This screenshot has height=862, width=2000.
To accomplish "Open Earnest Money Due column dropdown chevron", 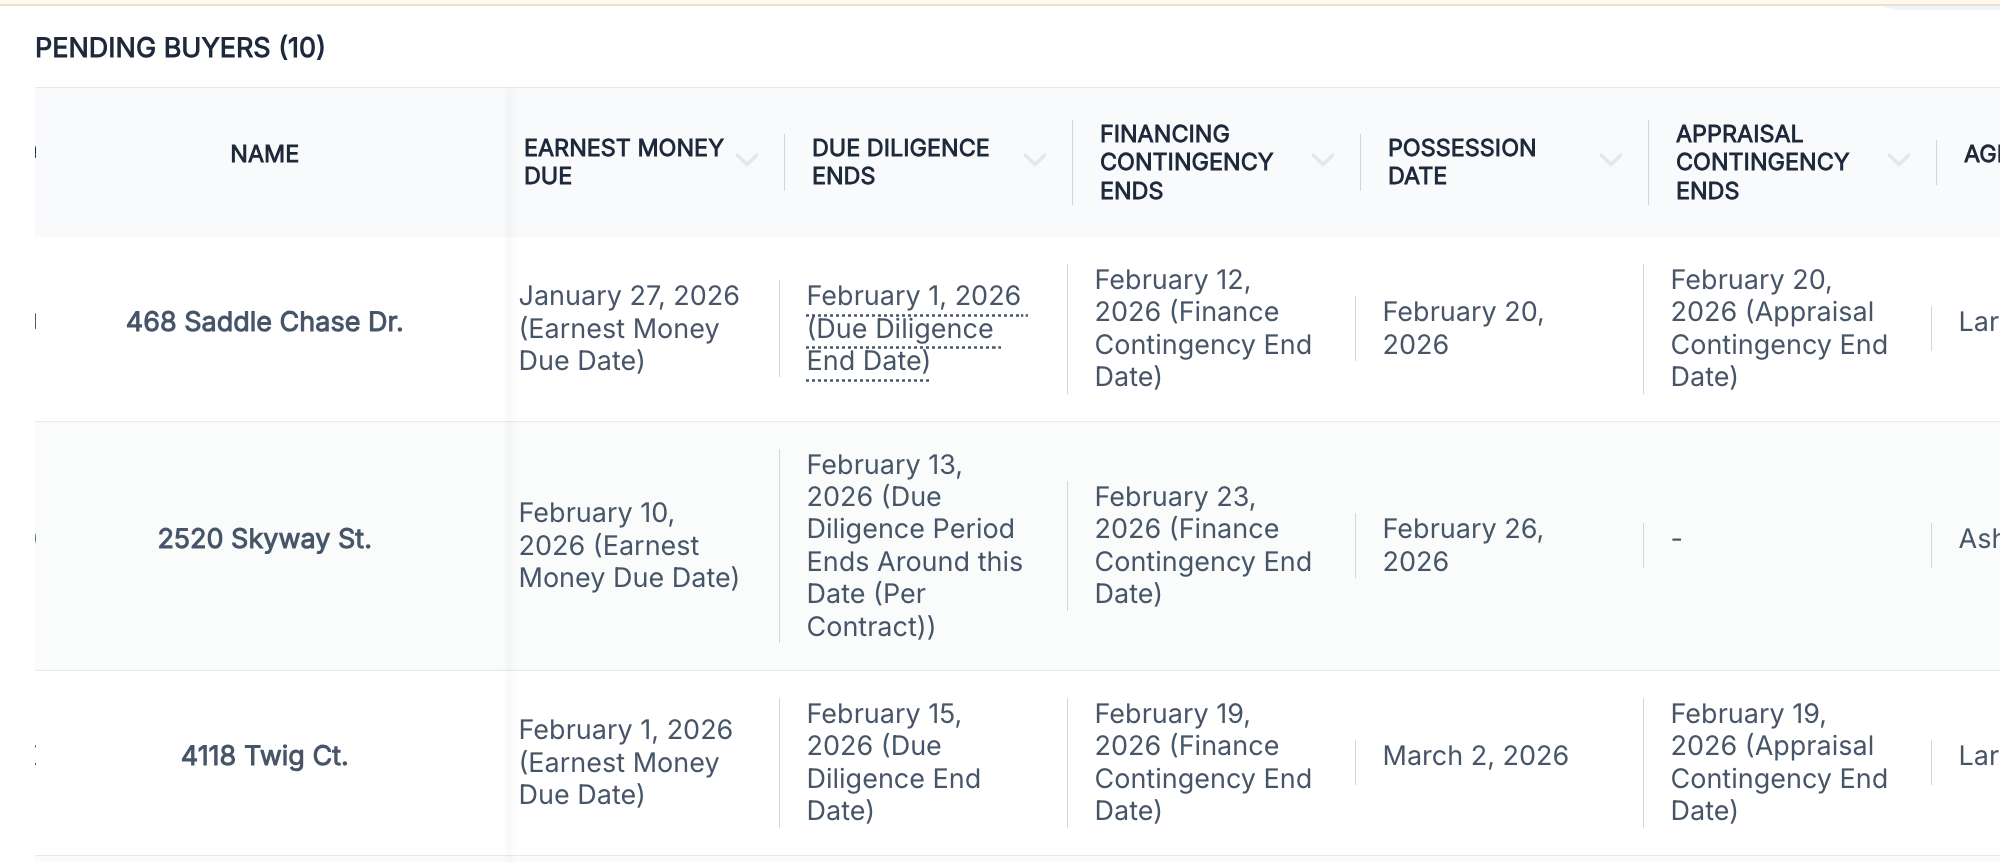I will pos(747,161).
